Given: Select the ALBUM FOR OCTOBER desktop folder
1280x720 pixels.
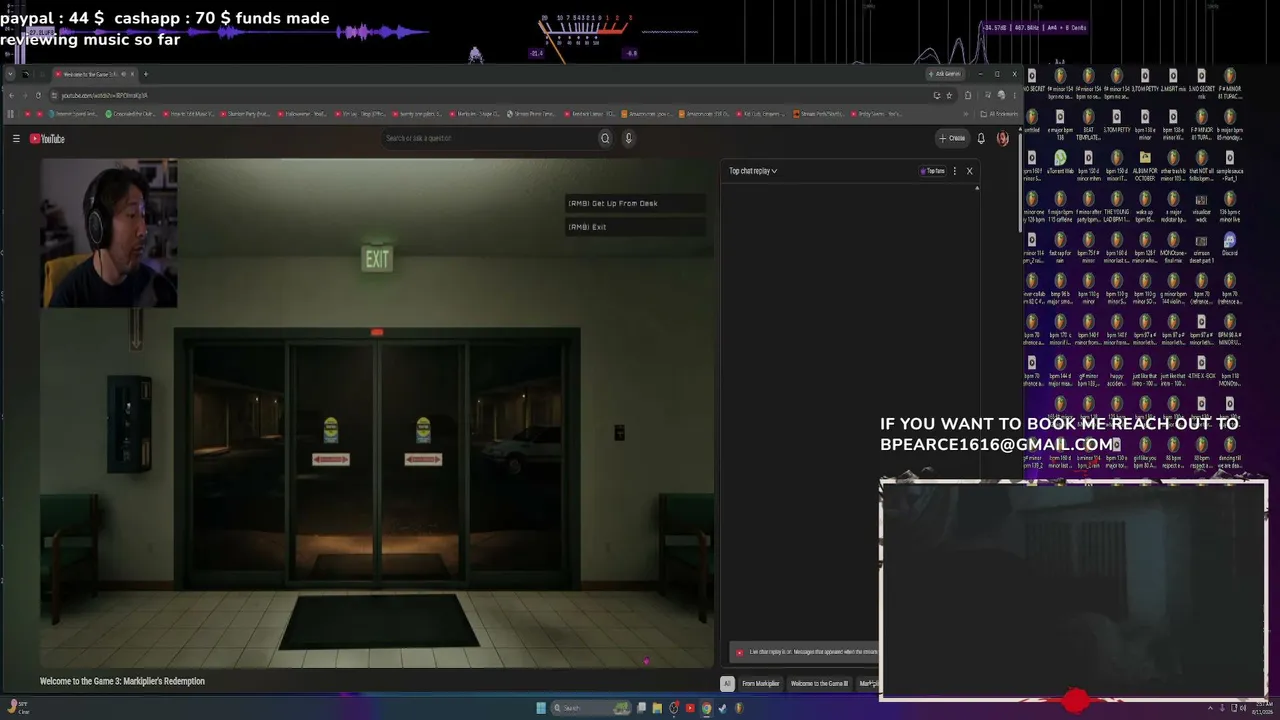Looking at the screenshot, I should pyautogui.click(x=1145, y=164).
